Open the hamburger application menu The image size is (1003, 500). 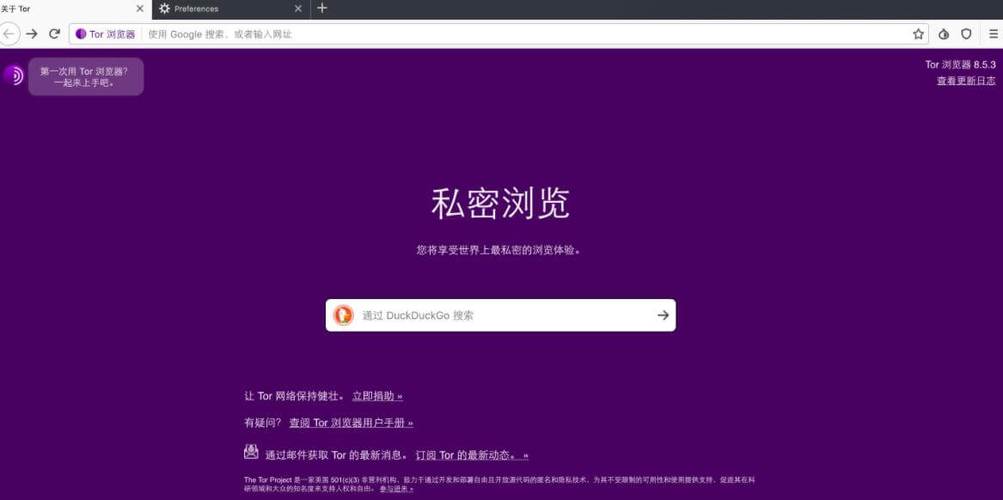tap(993, 34)
